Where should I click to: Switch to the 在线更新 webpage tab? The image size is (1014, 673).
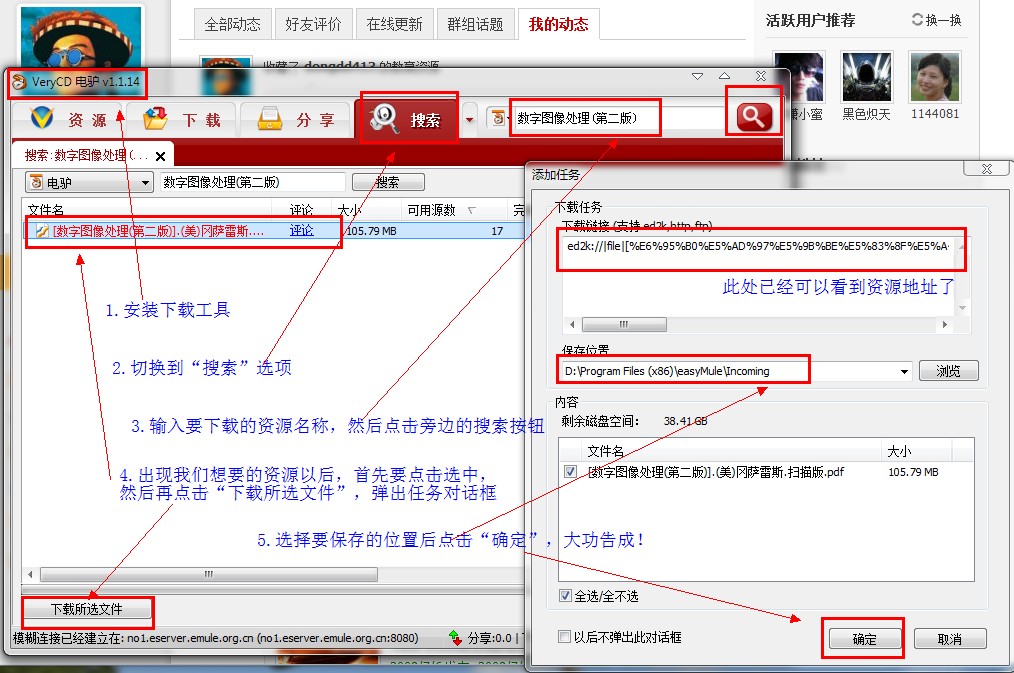pyautogui.click(x=394, y=25)
